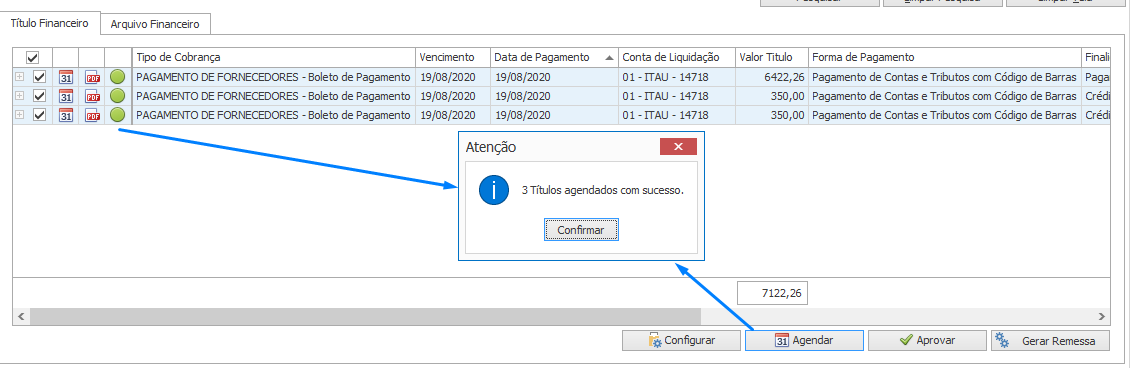Image resolution: width=1131 pixels, height=368 pixels.
Task: Confirm the dialog with Confirmar button
Action: [581, 230]
